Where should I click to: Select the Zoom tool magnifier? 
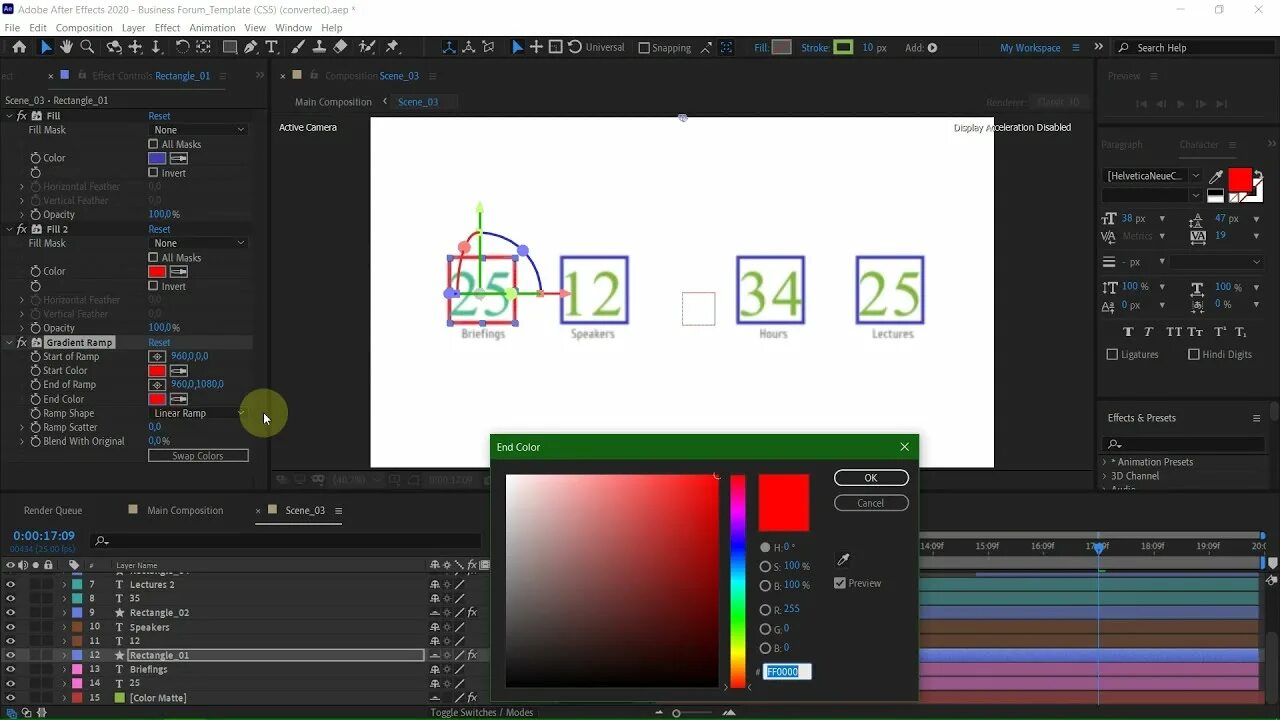pos(87,47)
